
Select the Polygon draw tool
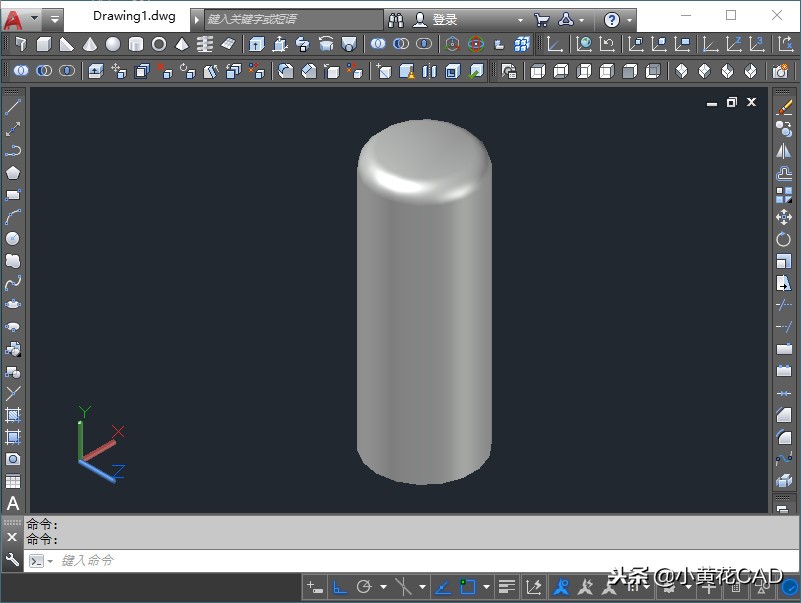(x=13, y=173)
